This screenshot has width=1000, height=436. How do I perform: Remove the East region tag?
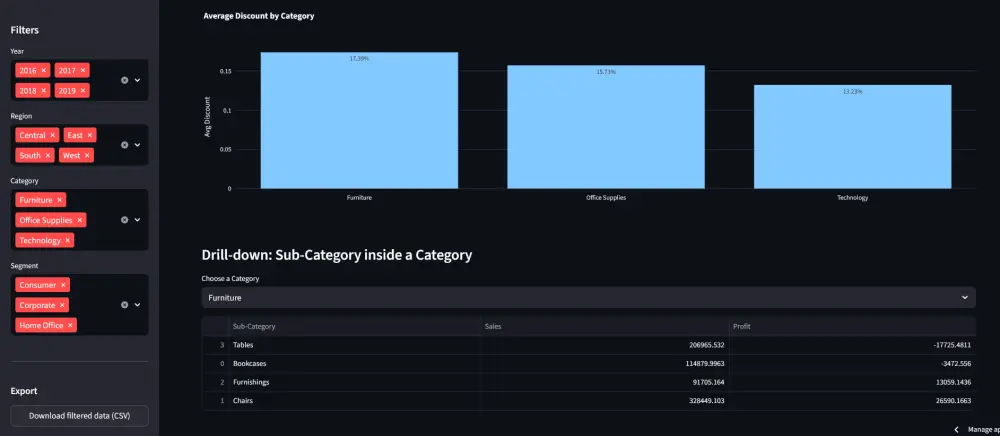pyautogui.click(x=90, y=135)
